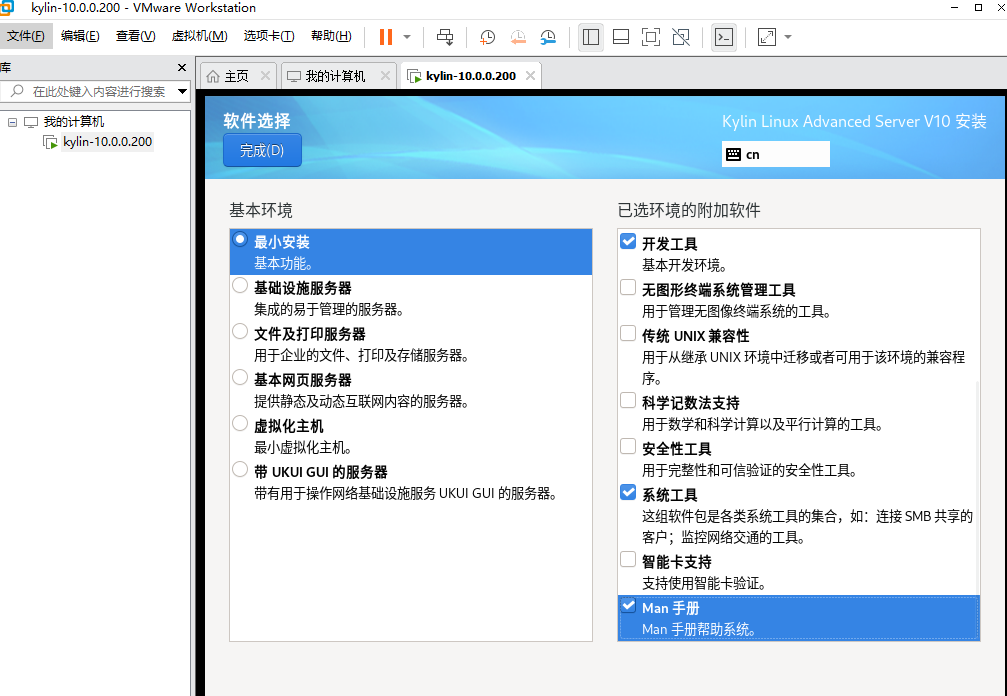Select the 基础设施服务器 radio button
This screenshot has width=1007, height=696.
click(240, 286)
